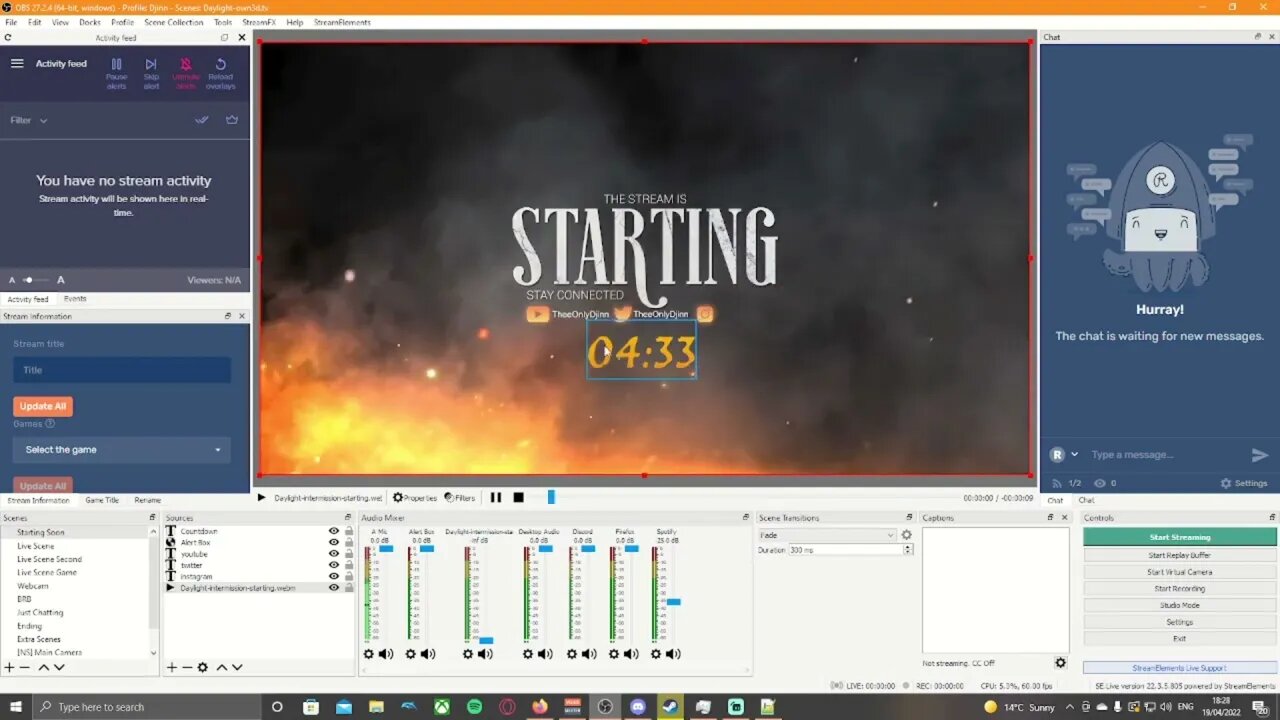This screenshot has width=1280, height=720.
Task: Open Scene Transitions properties gear
Action: 906,535
